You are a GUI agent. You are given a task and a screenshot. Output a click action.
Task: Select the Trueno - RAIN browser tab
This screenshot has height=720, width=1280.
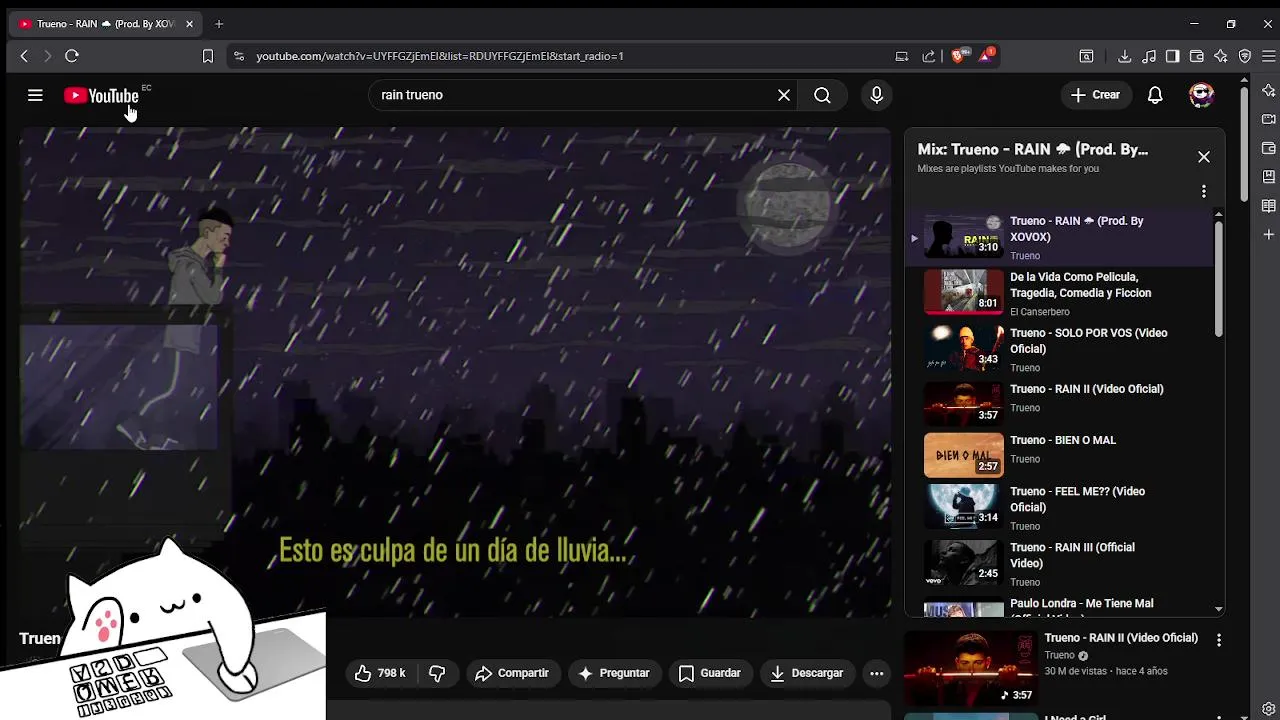tap(104, 24)
